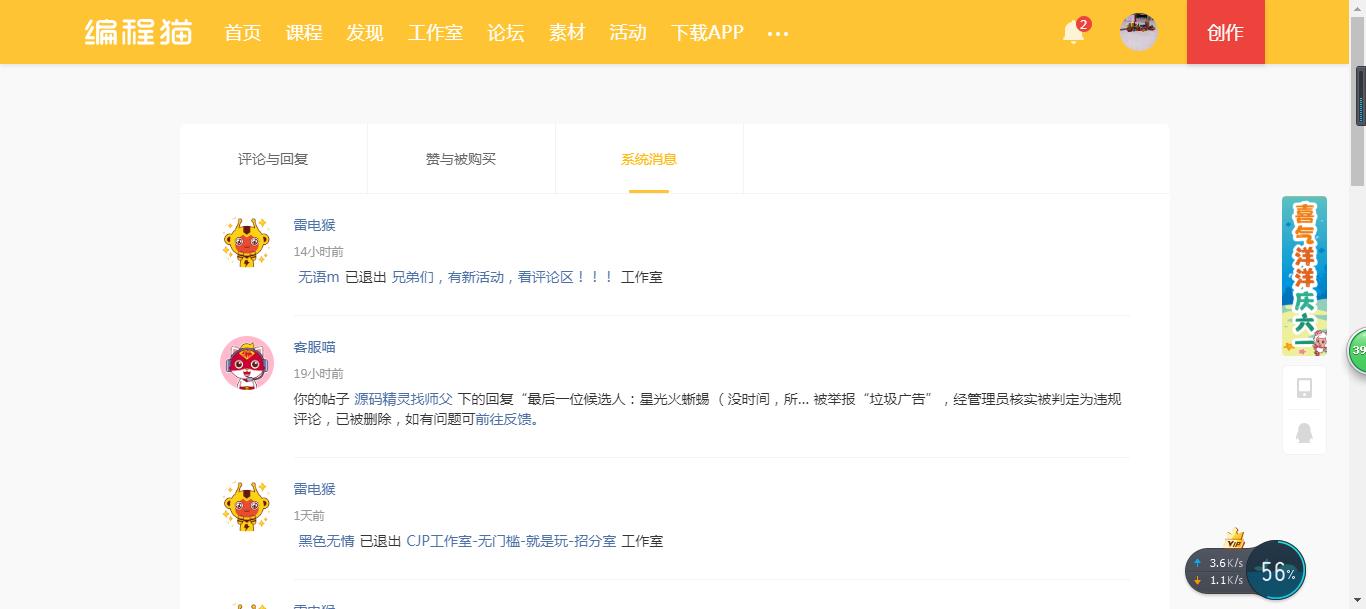
Task: Open 论坛 in the navigation
Action: coord(506,32)
